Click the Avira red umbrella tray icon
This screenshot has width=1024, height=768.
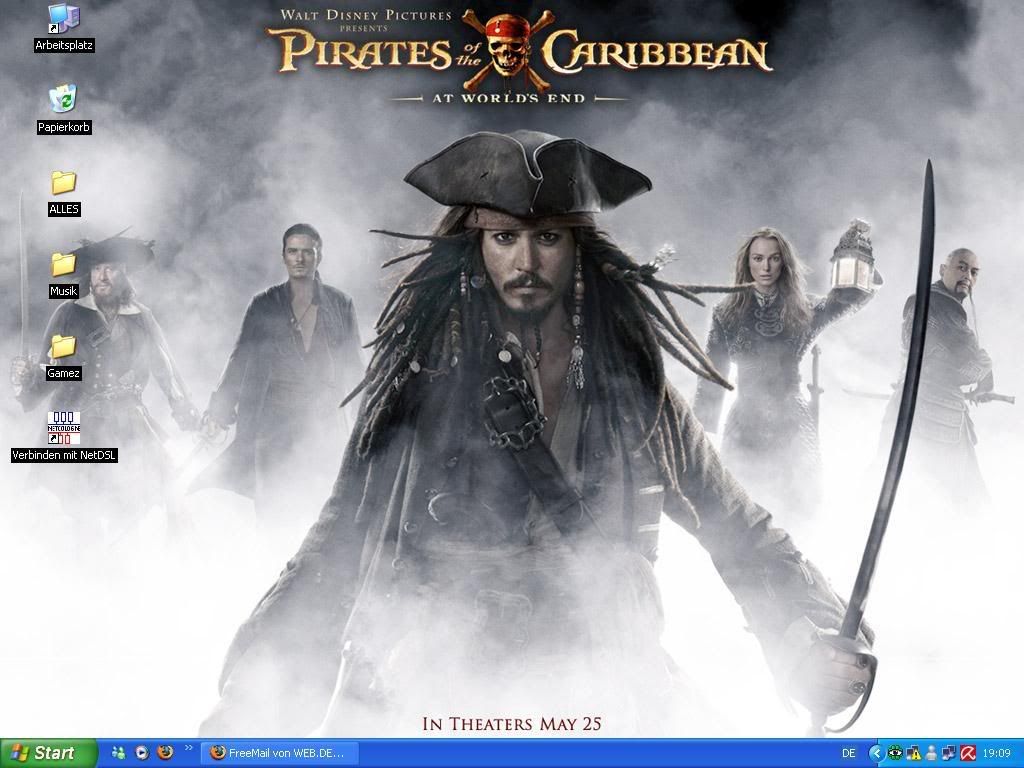967,753
